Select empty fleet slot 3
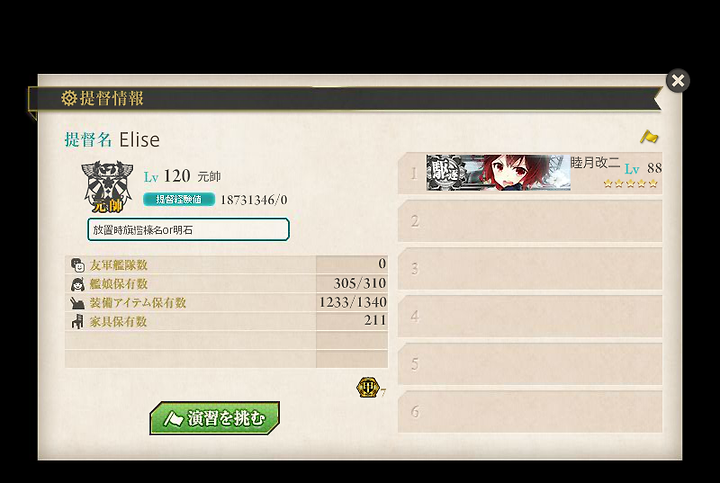 530,269
